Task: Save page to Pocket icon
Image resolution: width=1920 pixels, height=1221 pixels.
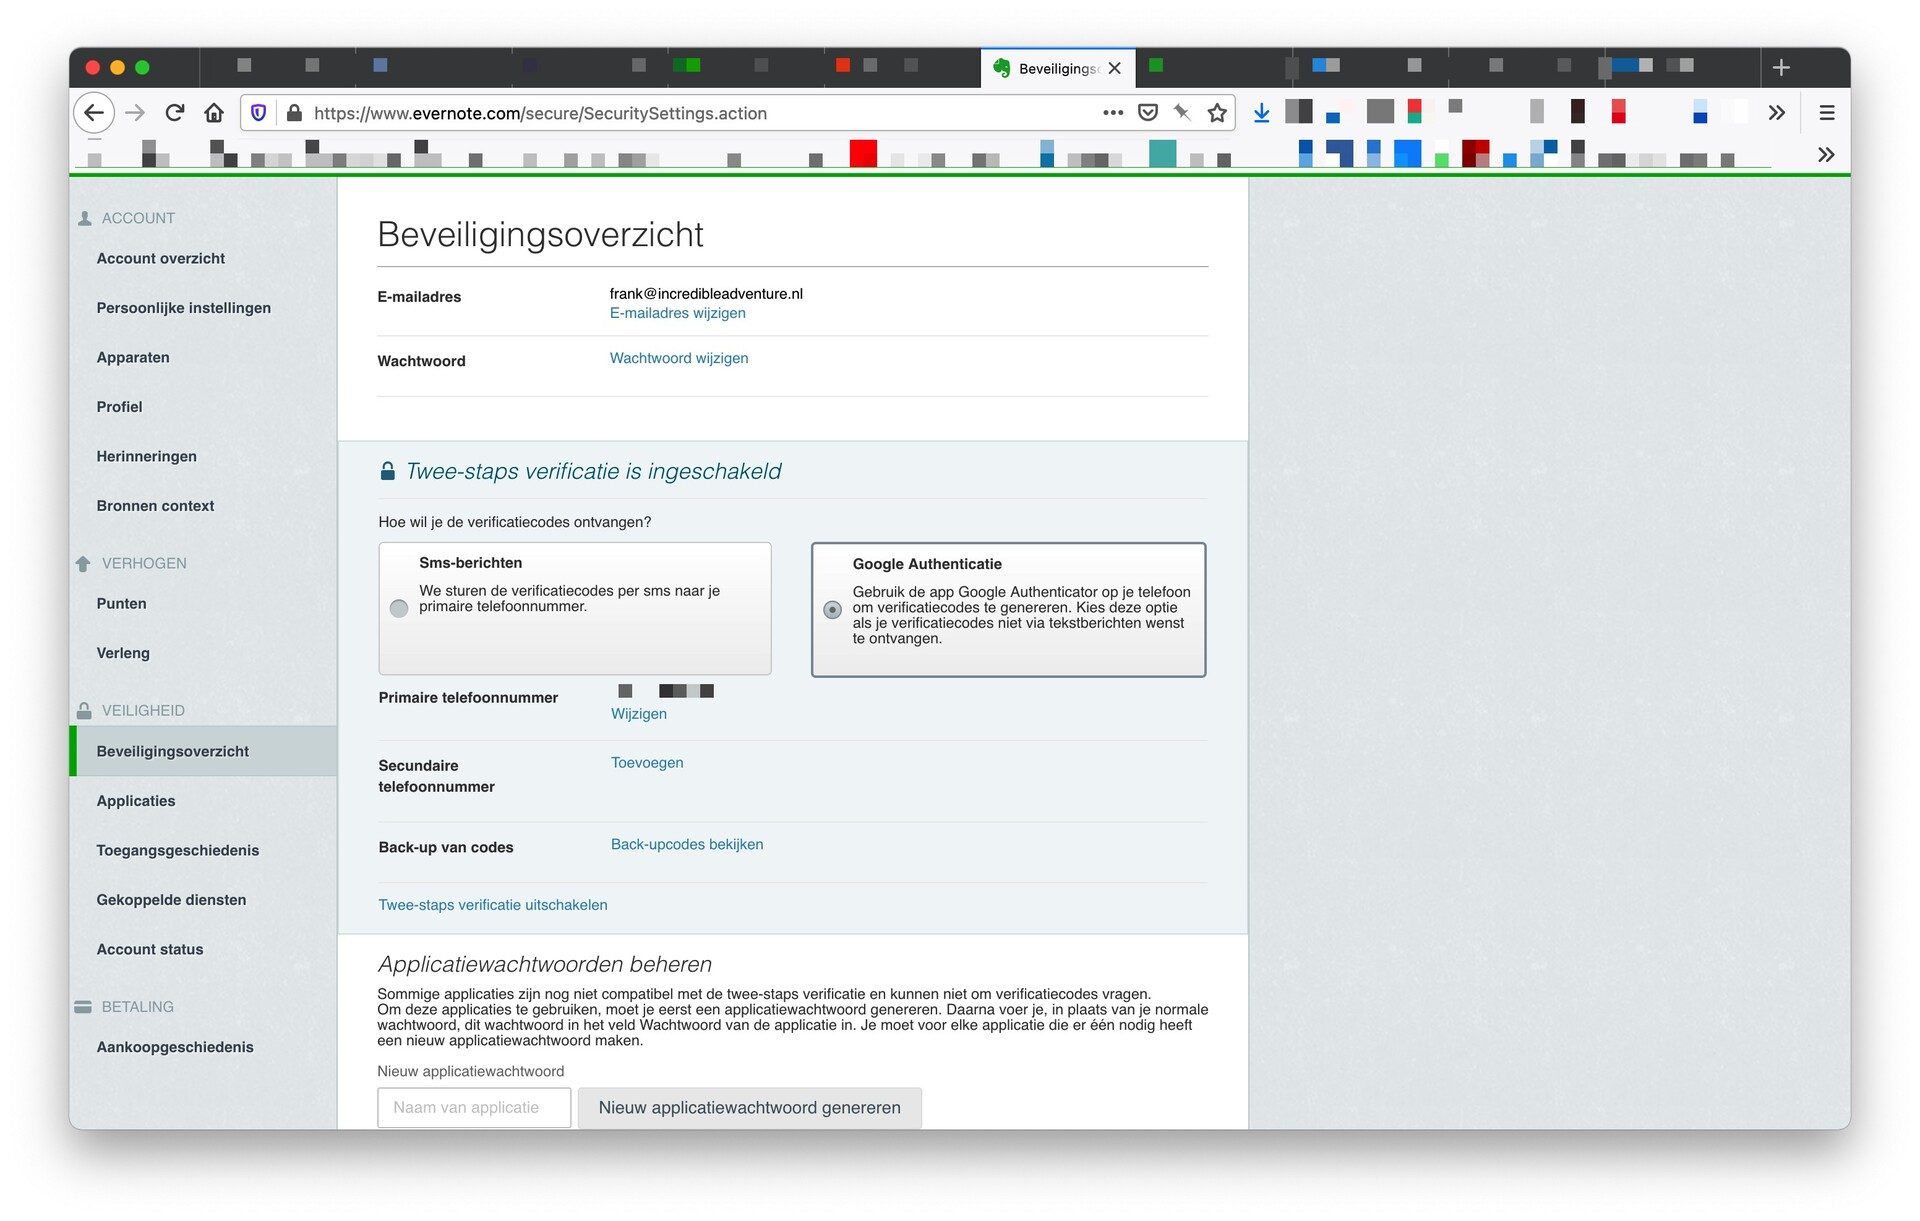Action: click(1148, 113)
